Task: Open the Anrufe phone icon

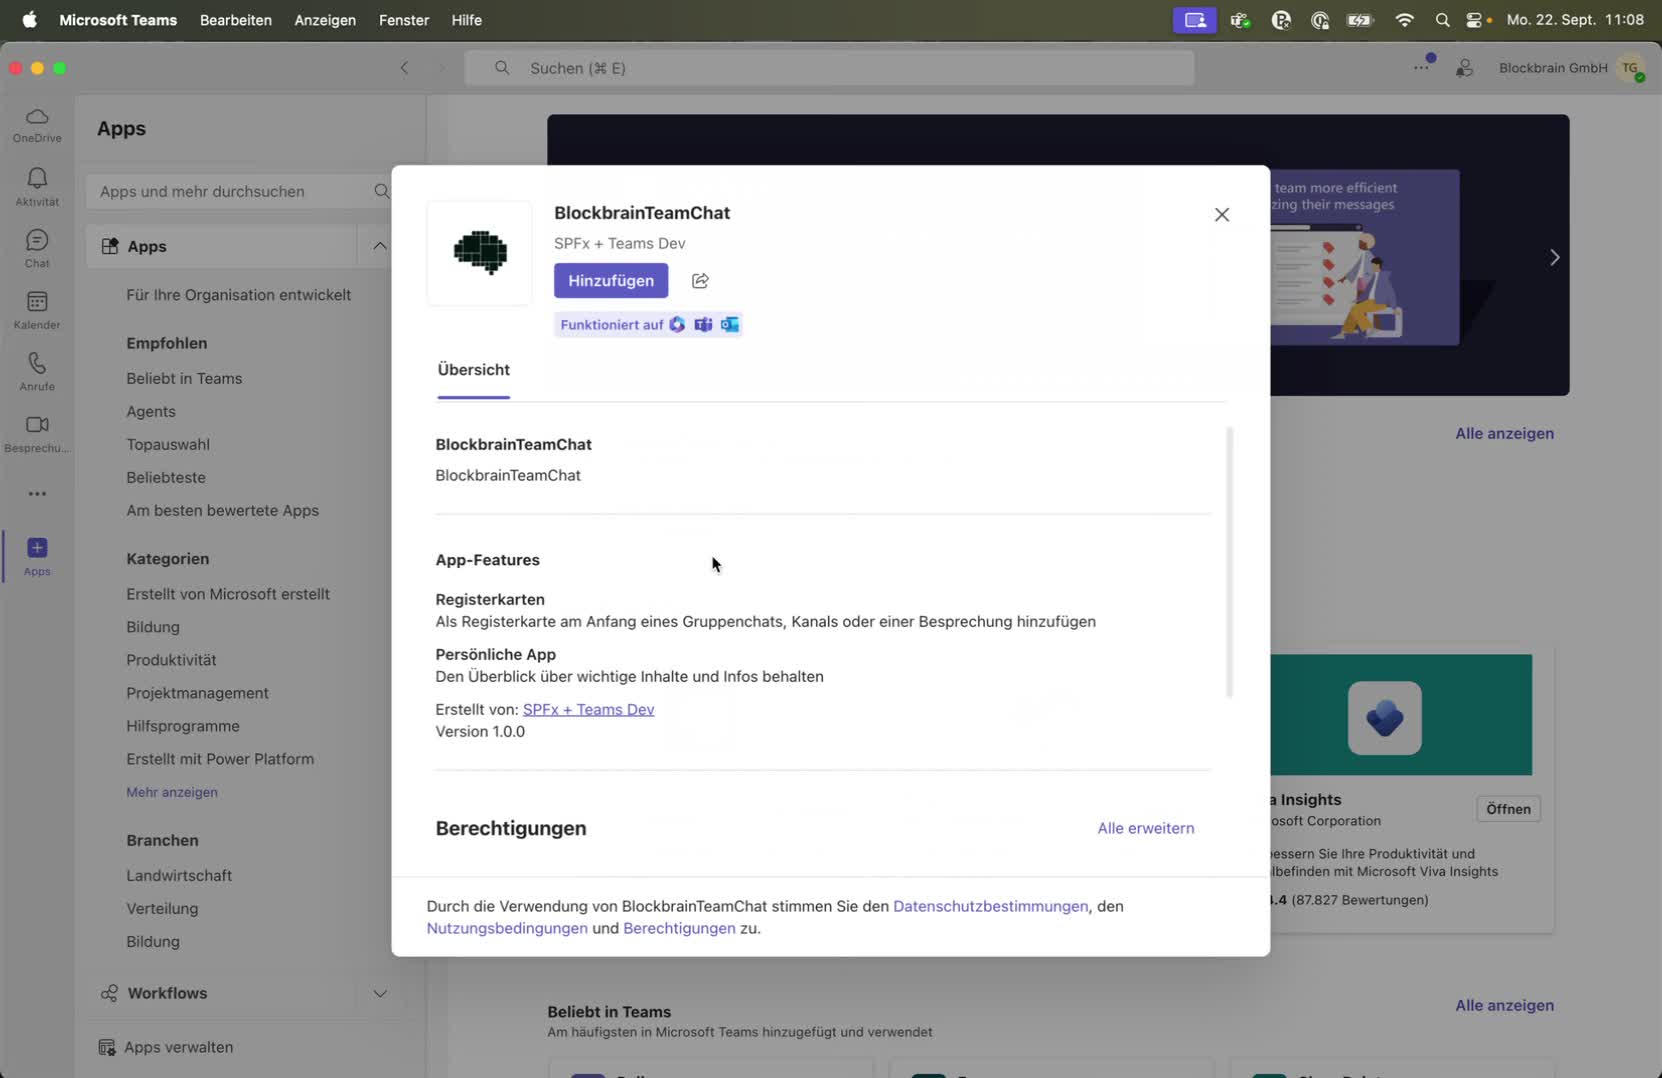Action: pyautogui.click(x=37, y=371)
